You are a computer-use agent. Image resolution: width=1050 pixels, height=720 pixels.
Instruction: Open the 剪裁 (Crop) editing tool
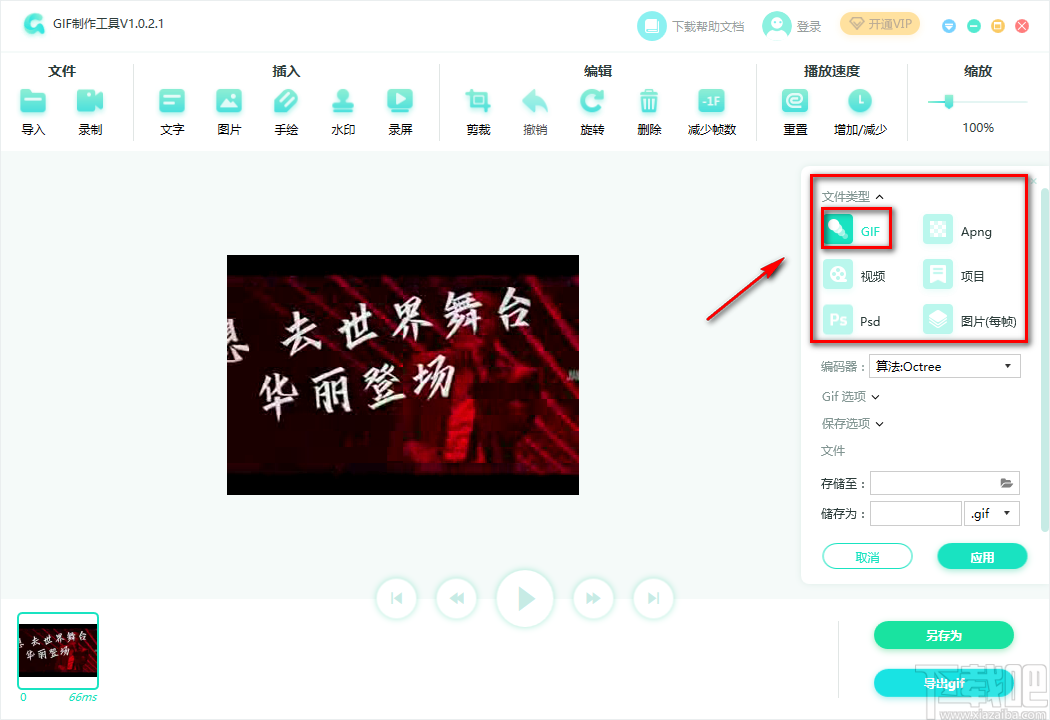point(477,103)
